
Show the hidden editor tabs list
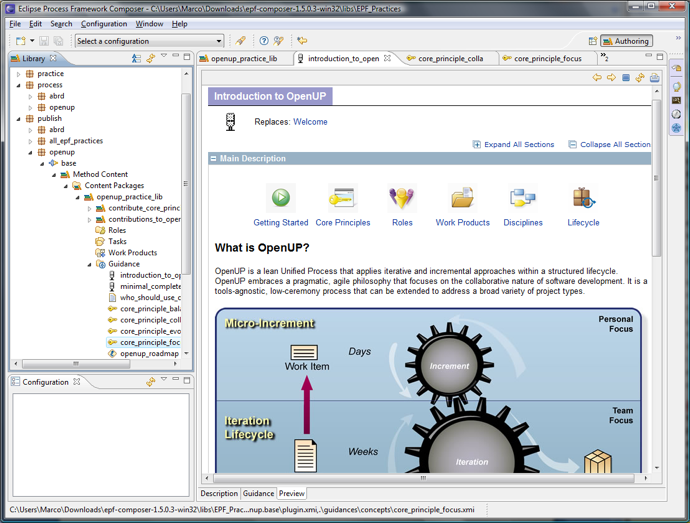[x=605, y=57]
